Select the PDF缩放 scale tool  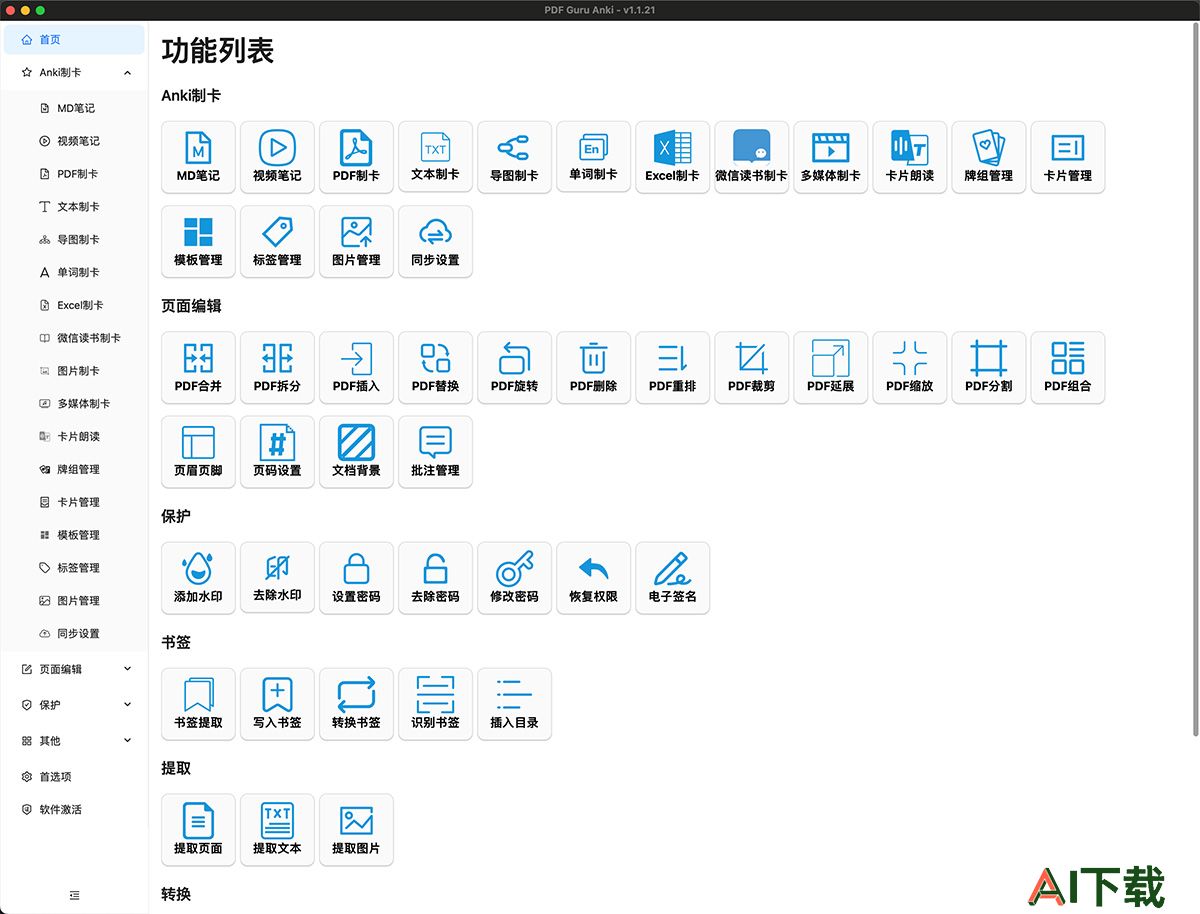click(x=909, y=367)
